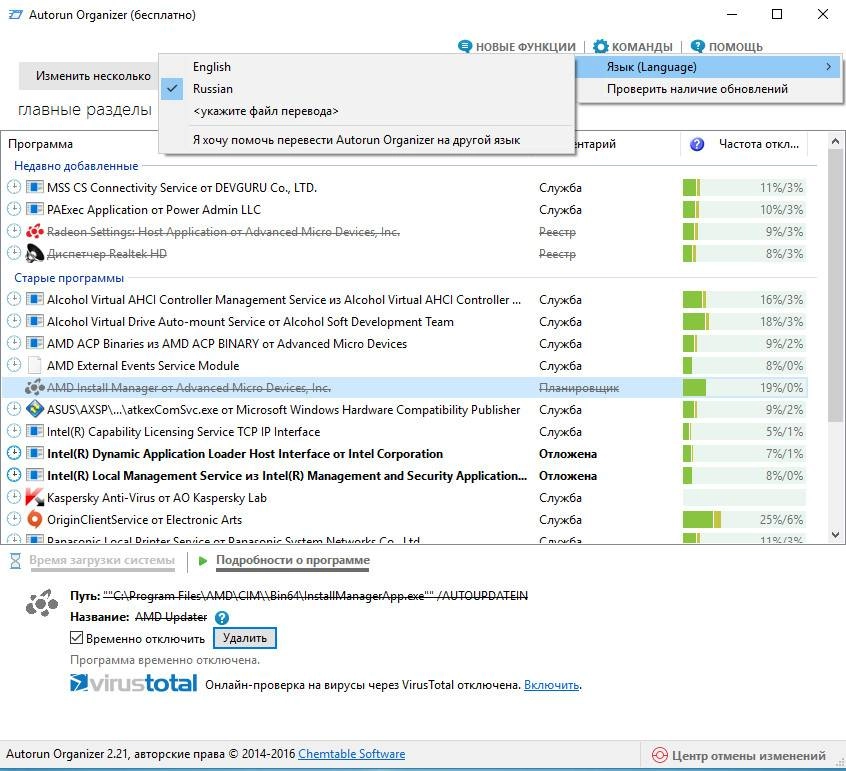This screenshot has width=846, height=771.
Task: Select the Старые программы group header
Action: [69, 278]
